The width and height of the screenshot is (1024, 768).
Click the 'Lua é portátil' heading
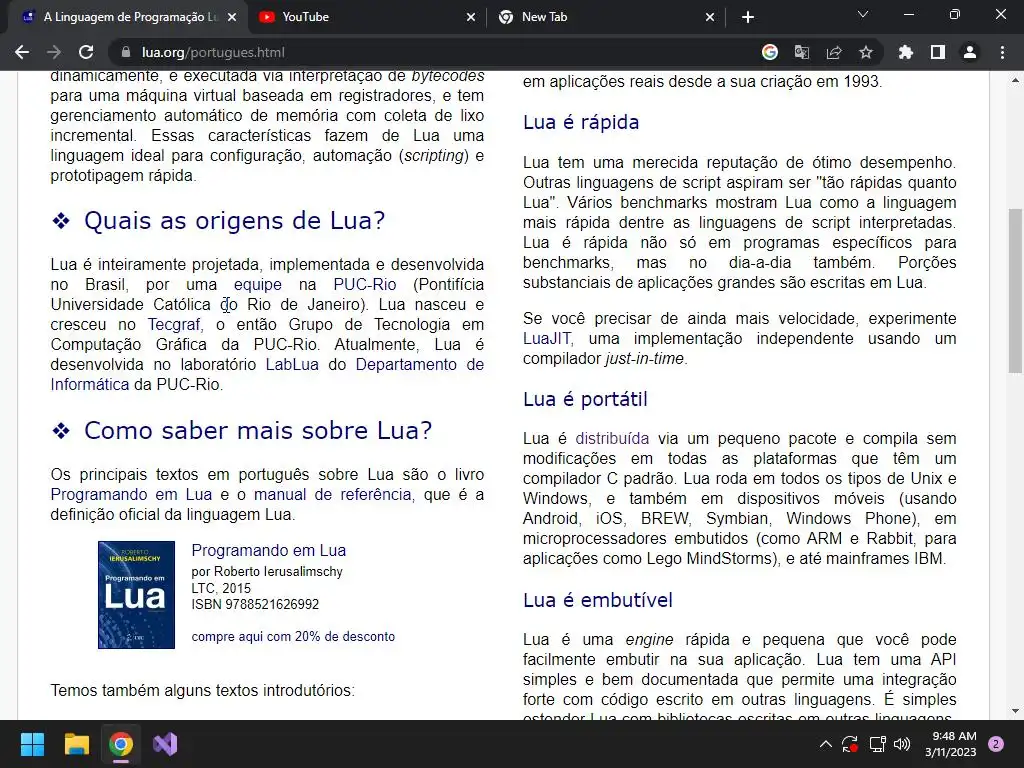coord(585,399)
